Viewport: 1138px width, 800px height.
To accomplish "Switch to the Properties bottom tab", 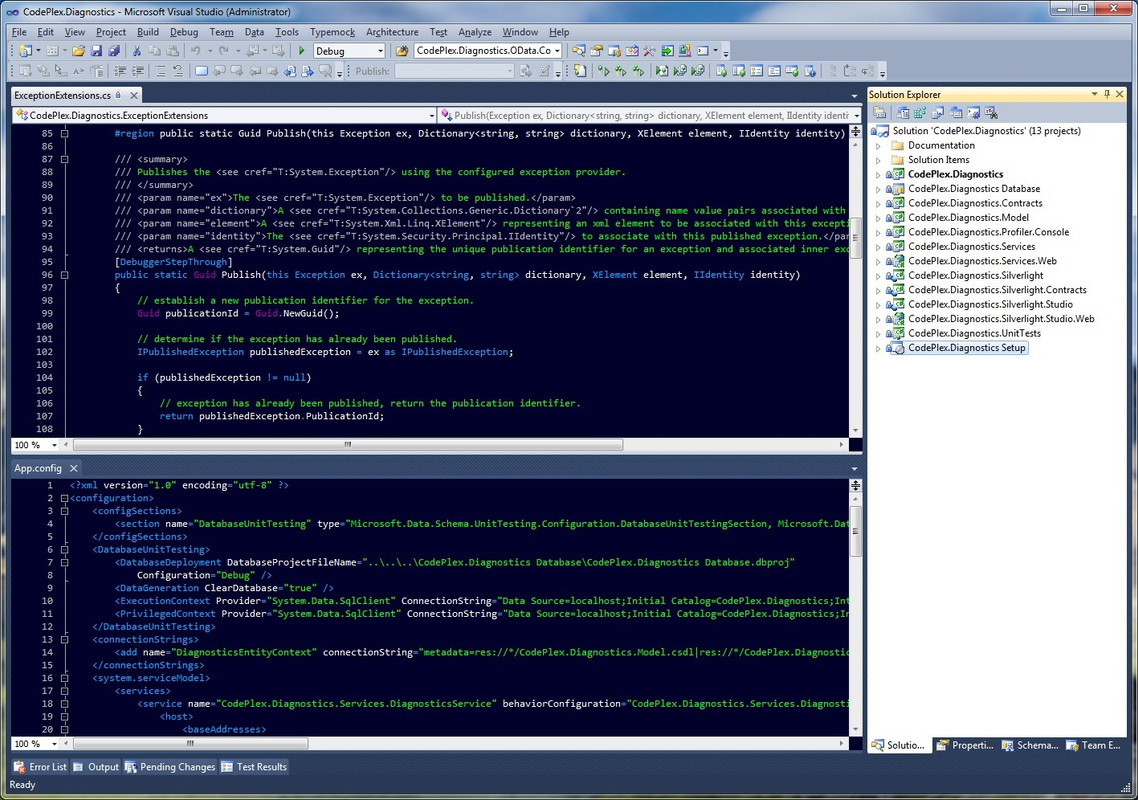I will (x=965, y=745).
